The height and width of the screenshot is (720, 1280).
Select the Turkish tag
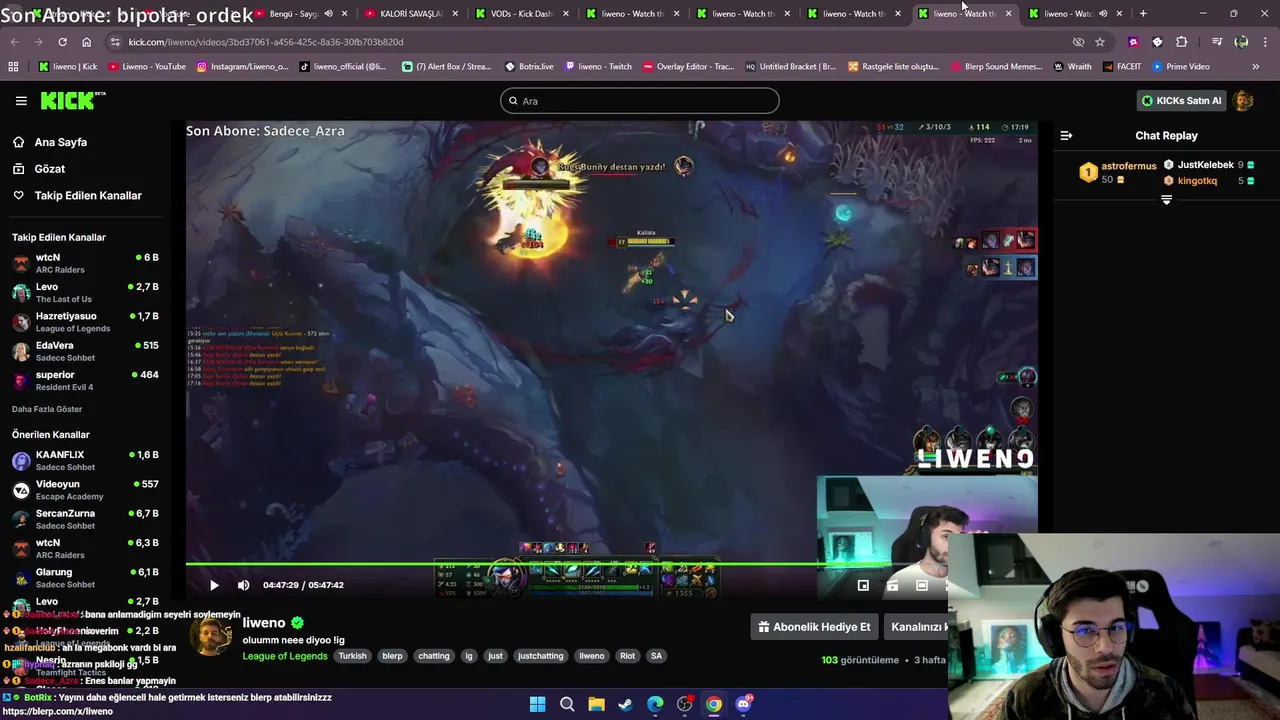click(x=352, y=656)
